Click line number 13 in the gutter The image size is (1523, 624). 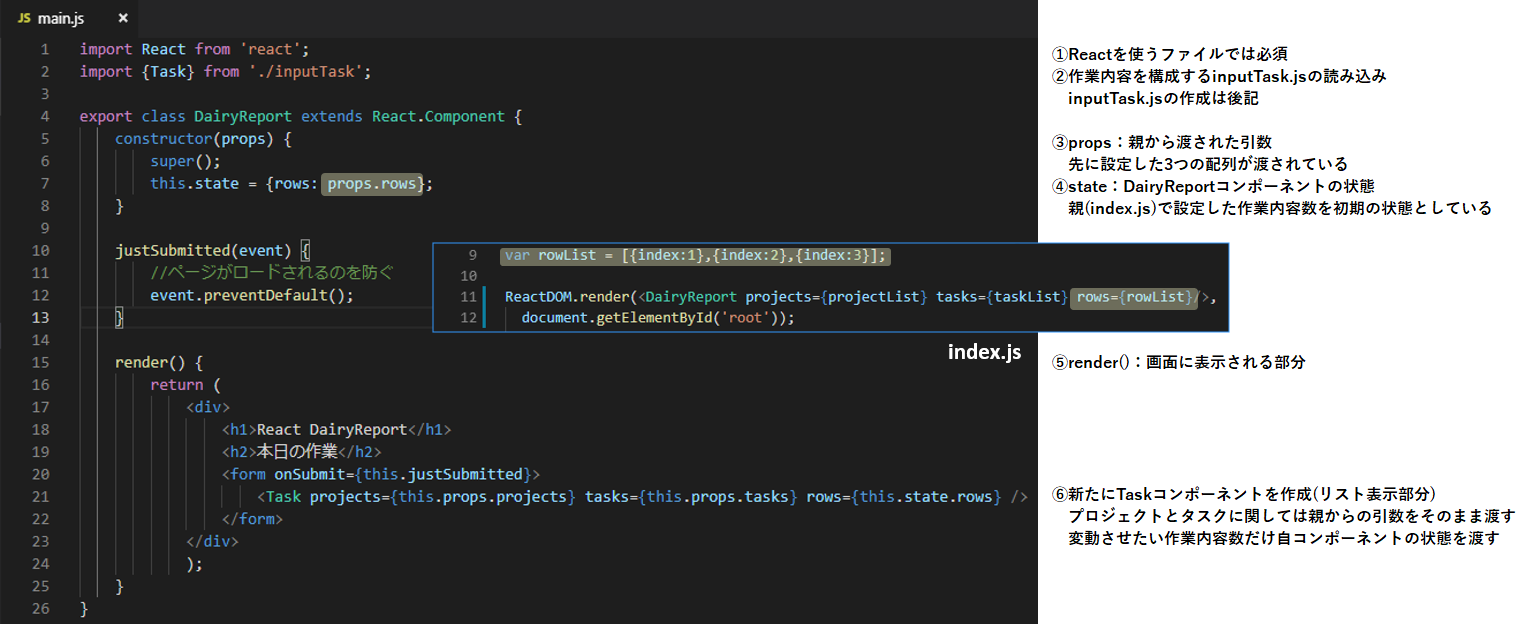(x=40, y=317)
